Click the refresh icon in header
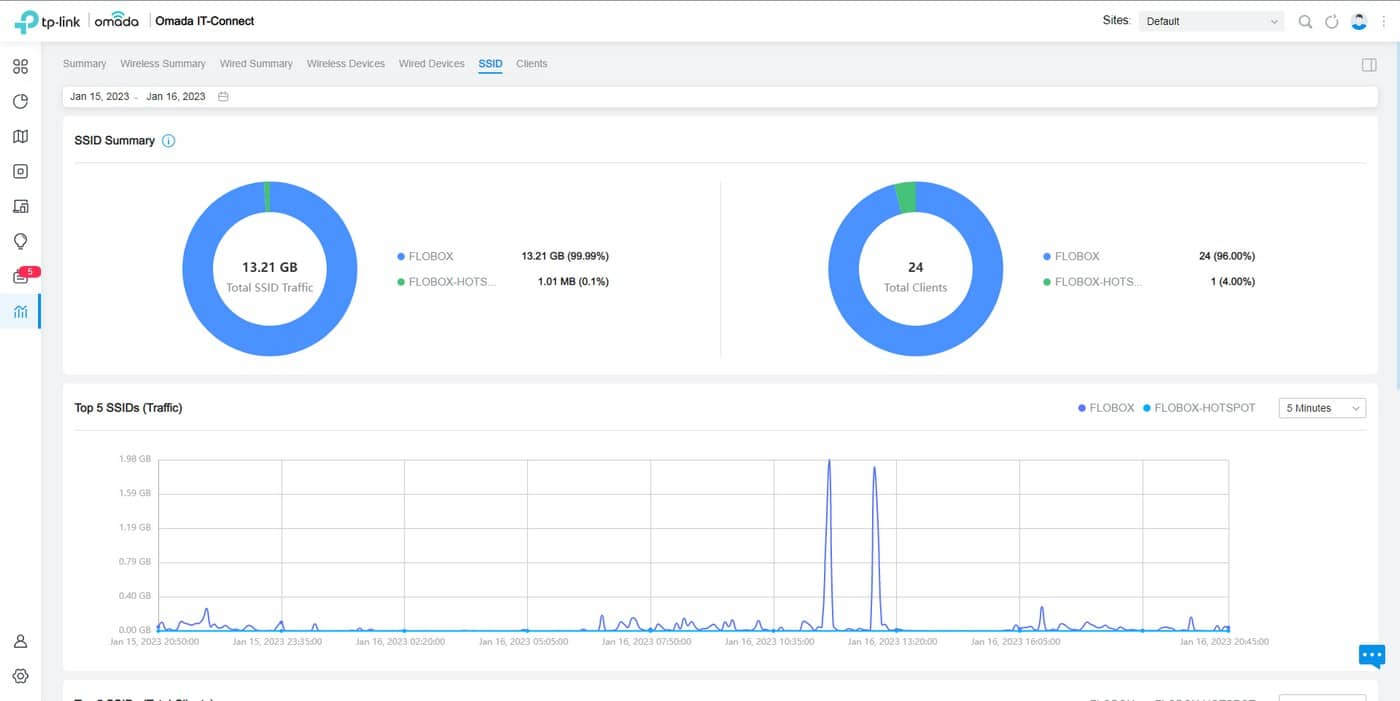This screenshot has height=701, width=1400. point(1331,21)
